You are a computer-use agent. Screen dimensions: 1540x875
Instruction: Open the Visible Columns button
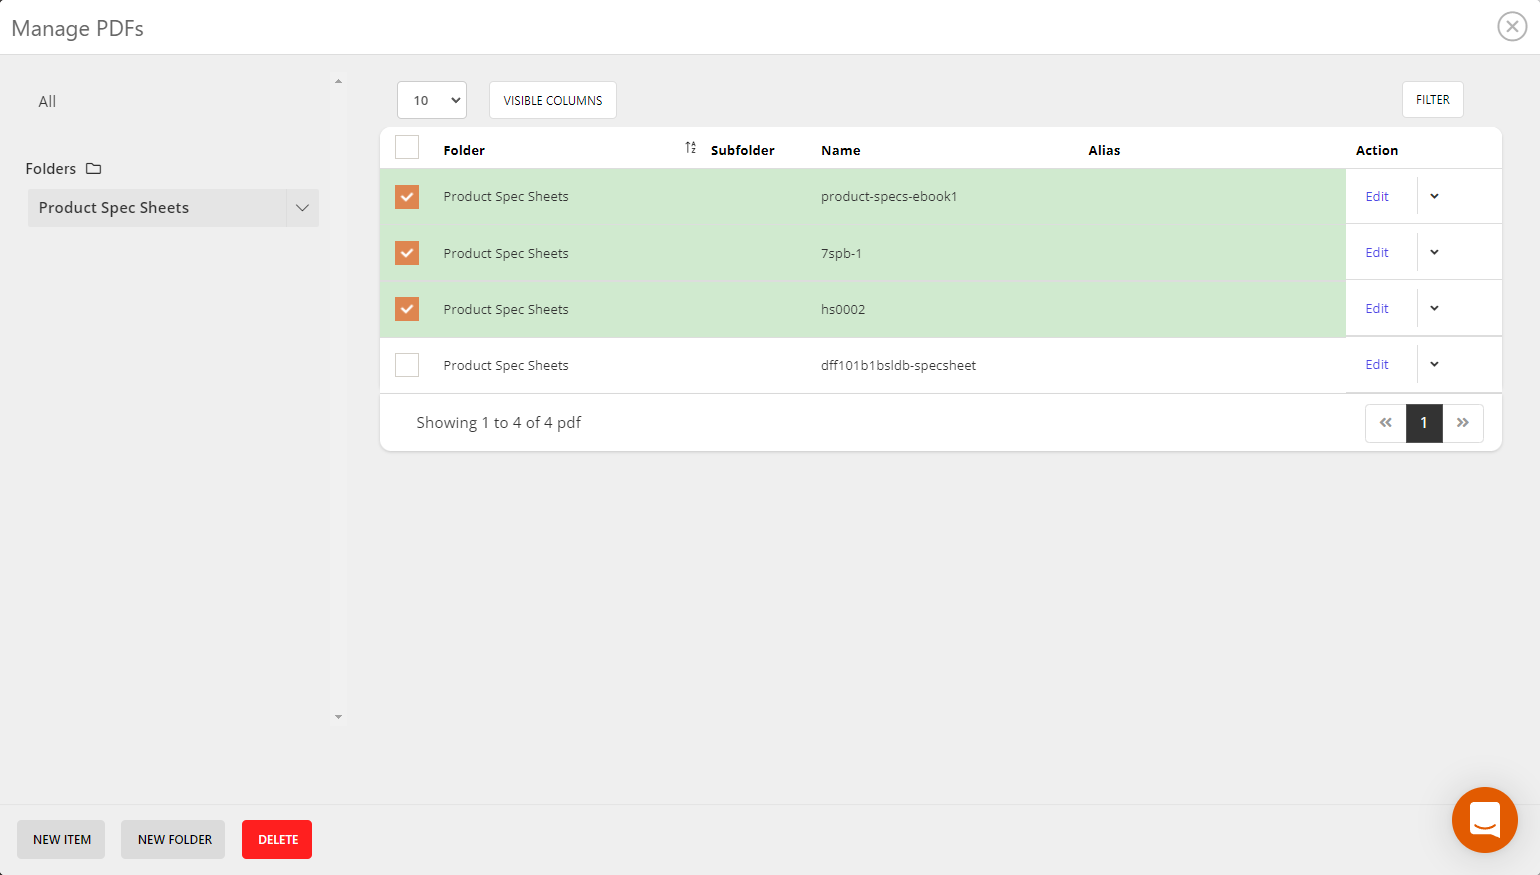coord(552,100)
